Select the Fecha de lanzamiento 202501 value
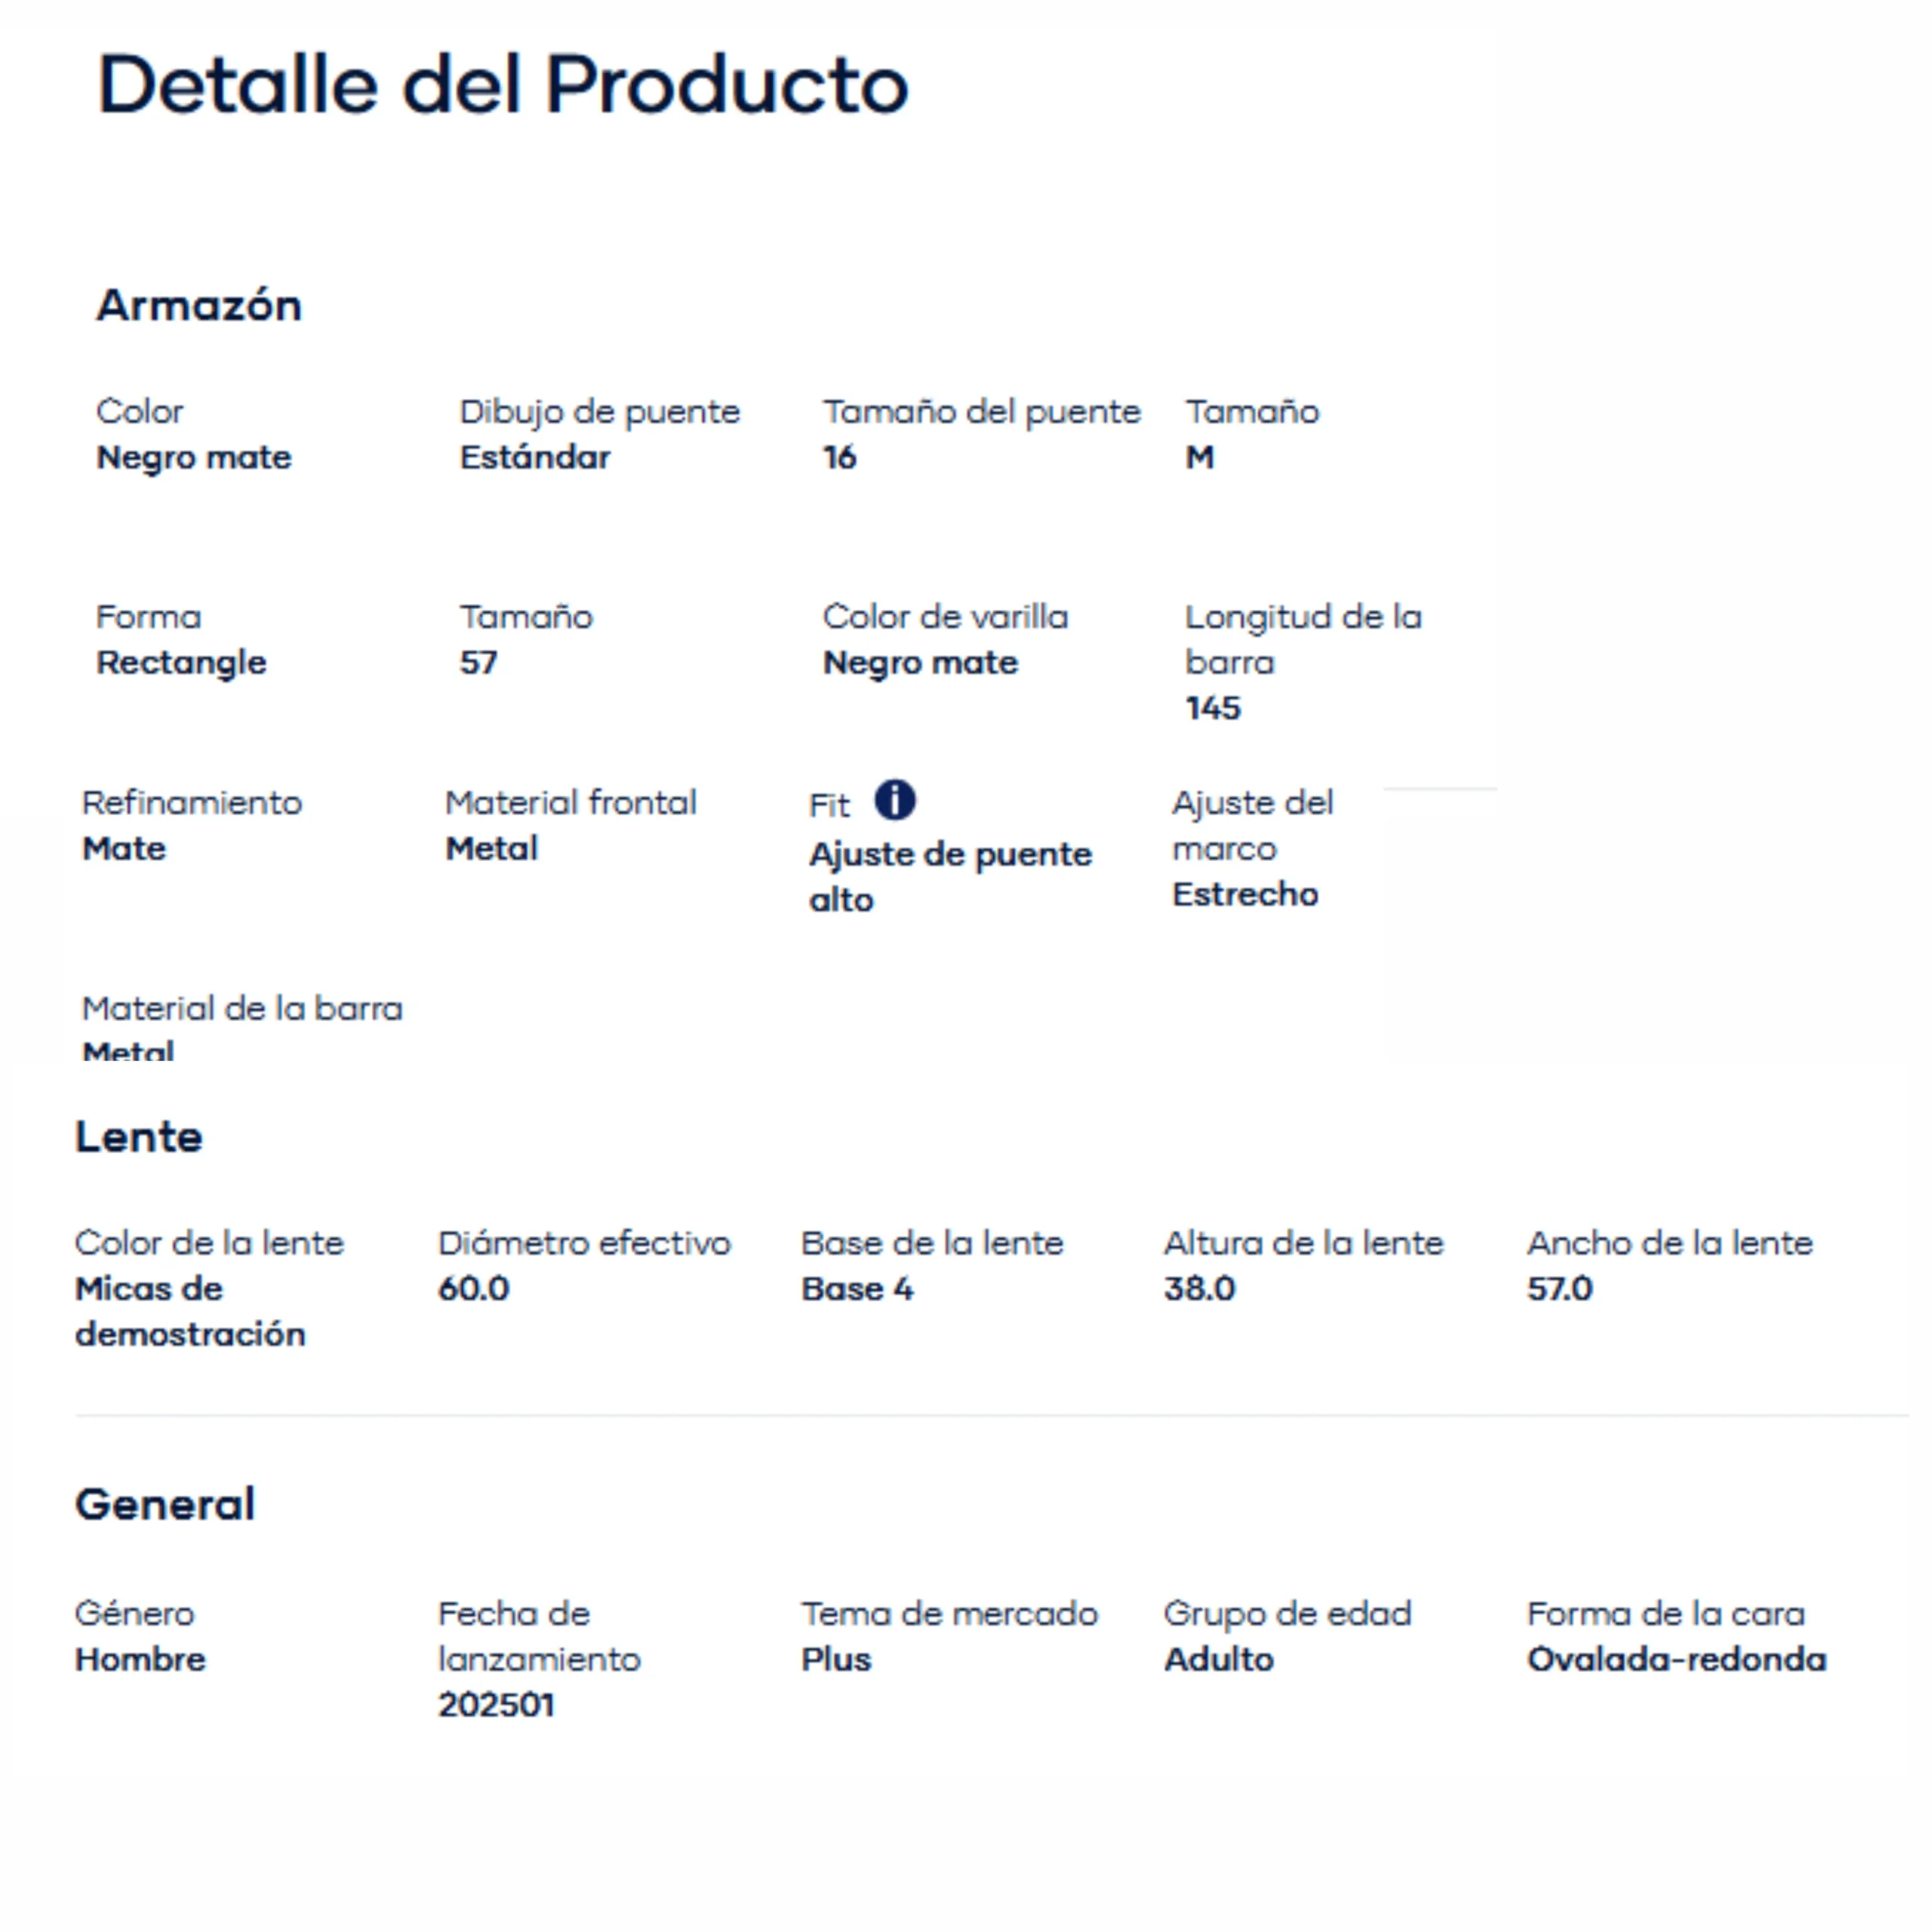The width and height of the screenshot is (1932, 1932). point(496,1705)
